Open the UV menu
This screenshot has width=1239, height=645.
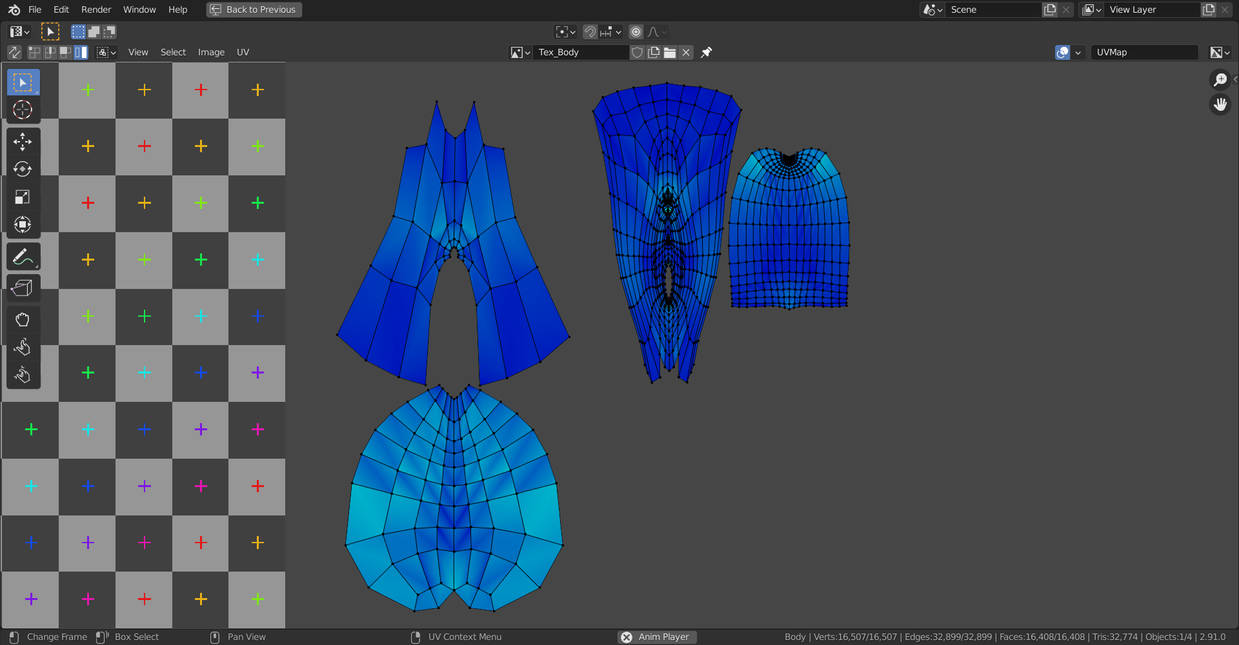(243, 52)
